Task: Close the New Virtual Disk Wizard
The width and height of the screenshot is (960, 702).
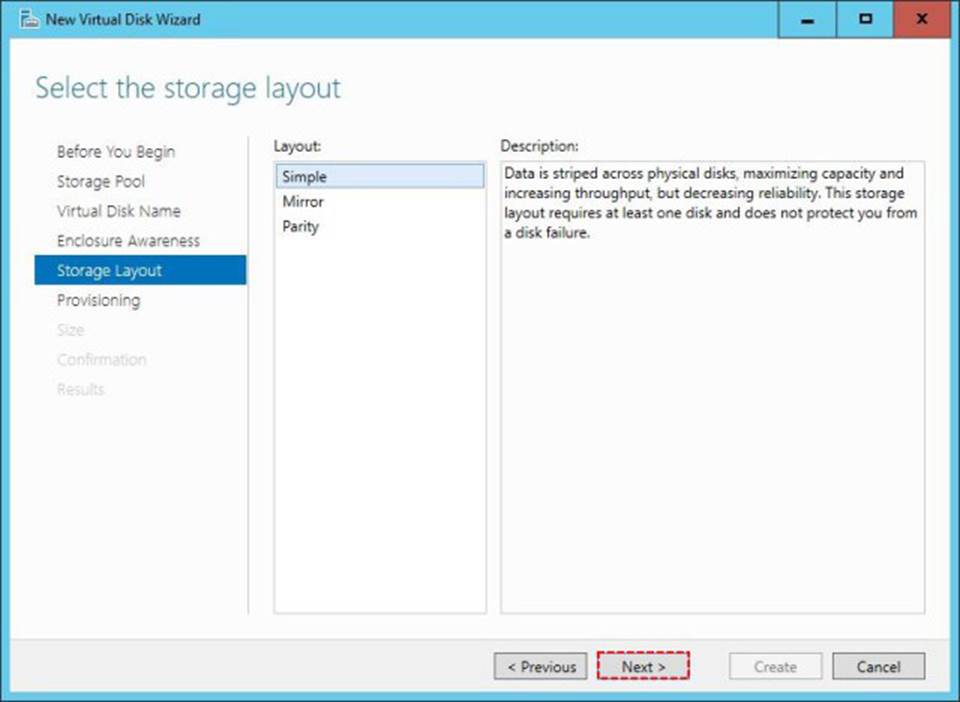Action: (922, 20)
